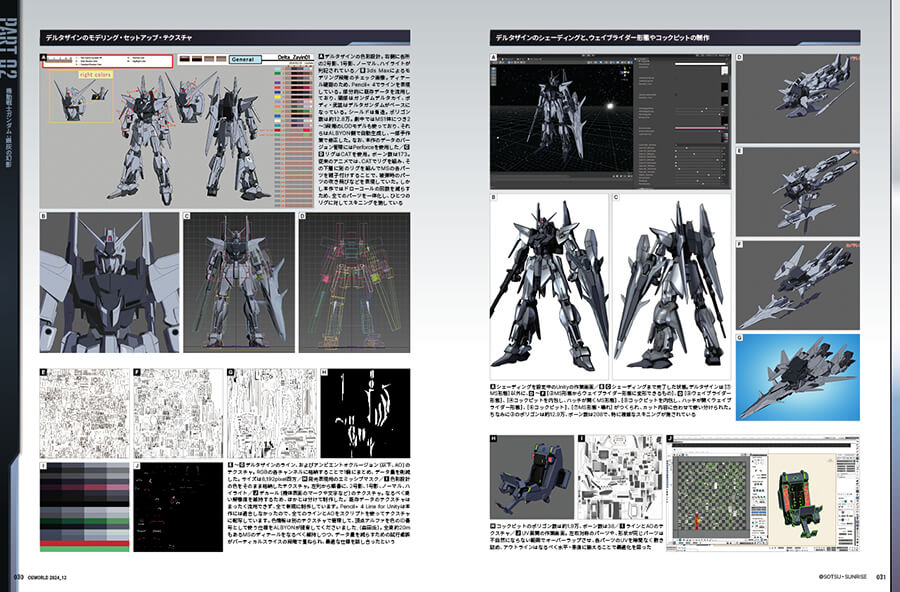The image size is (900, 592).
Task: Click the Delta Zayin01 title text
Action: (x=293, y=56)
